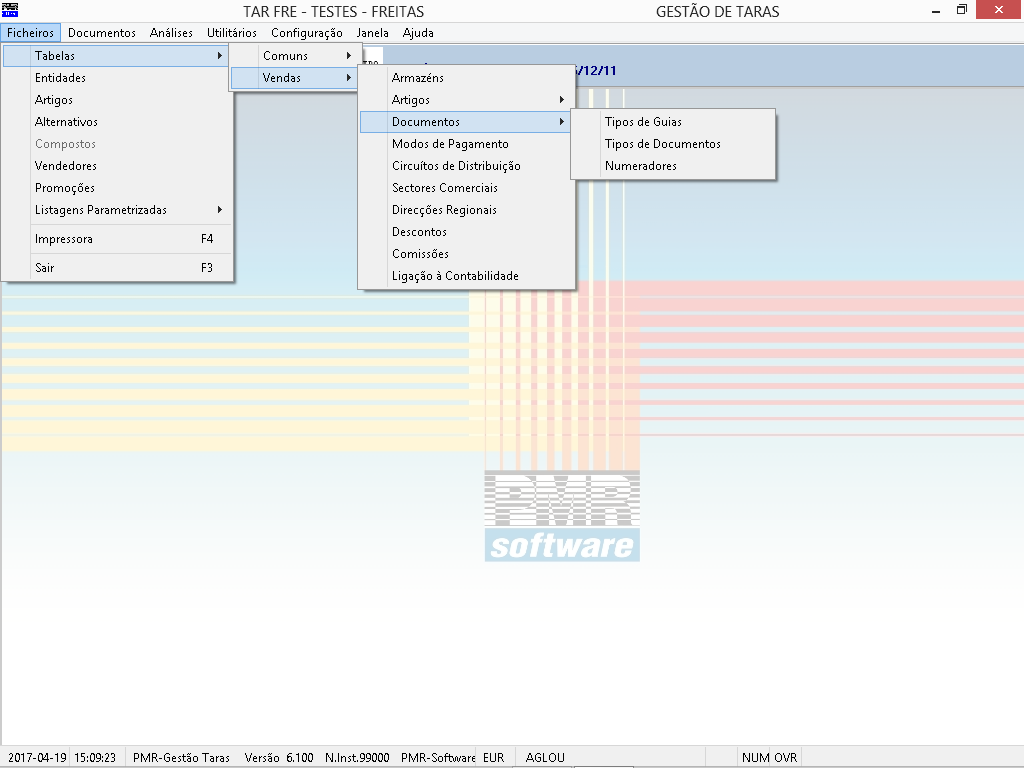Viewport: 1024px width, 768px height.
Task: Close the application window
Action: click(999, 10)
